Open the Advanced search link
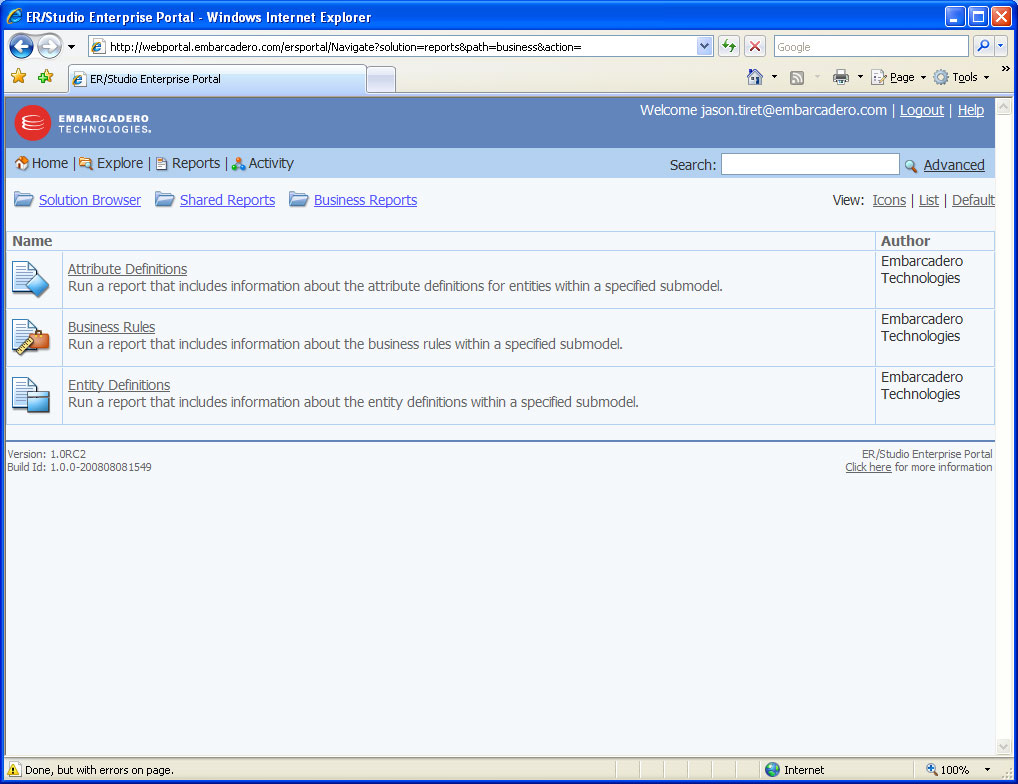Screen dimensions: 1018x784 (x=954, y=165)
